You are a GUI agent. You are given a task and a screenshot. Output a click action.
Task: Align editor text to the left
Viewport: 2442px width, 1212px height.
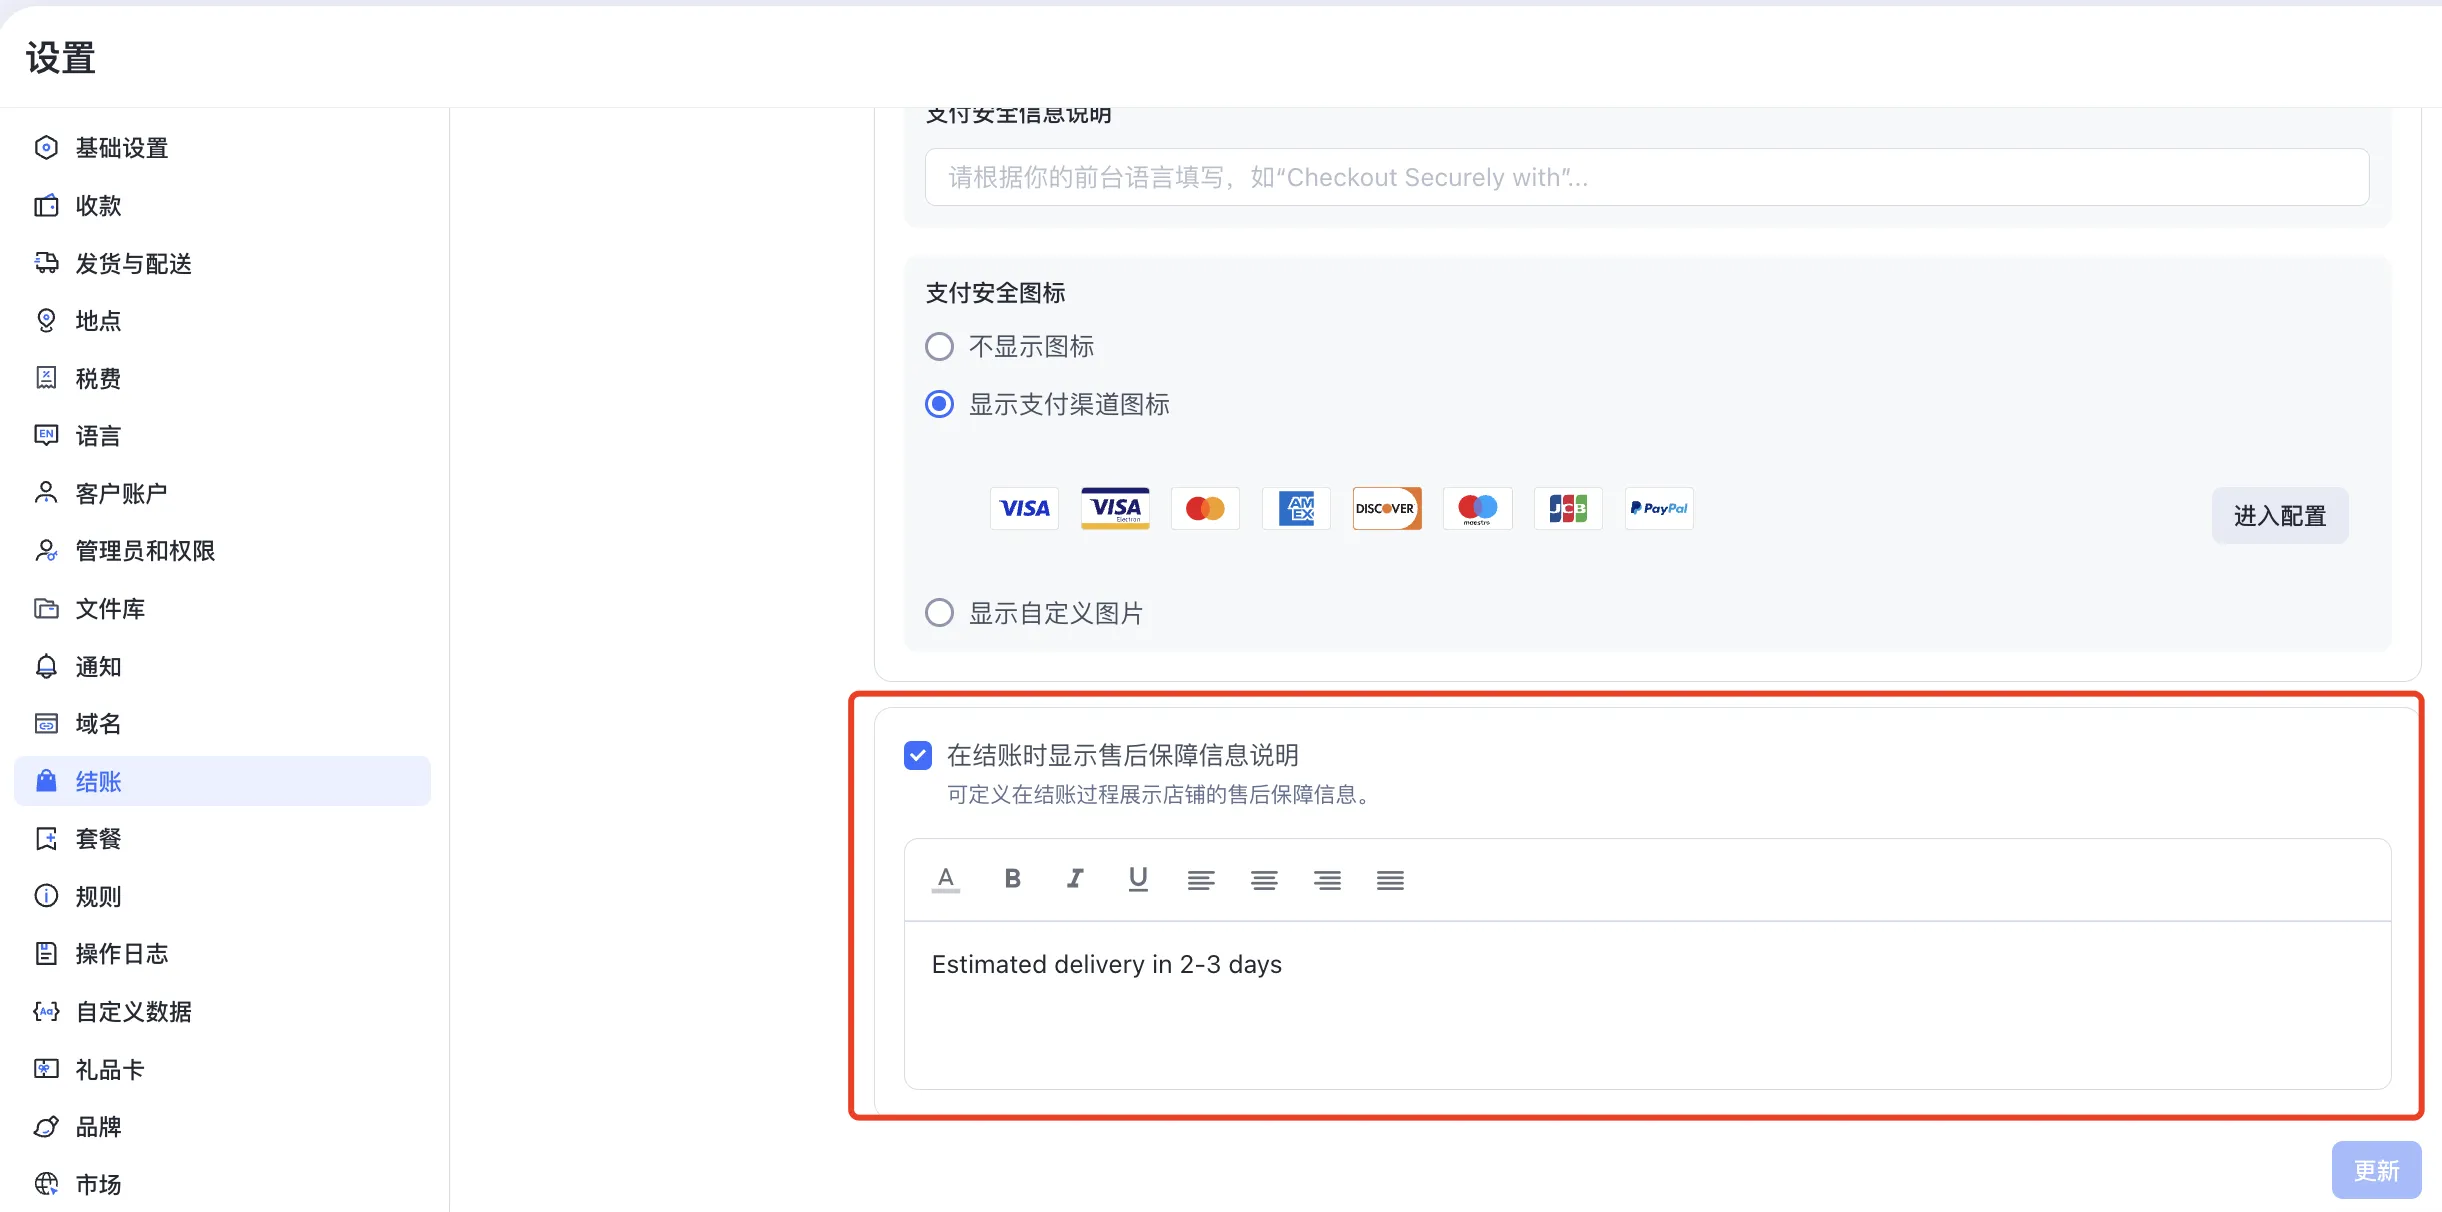coord(1201,880)
